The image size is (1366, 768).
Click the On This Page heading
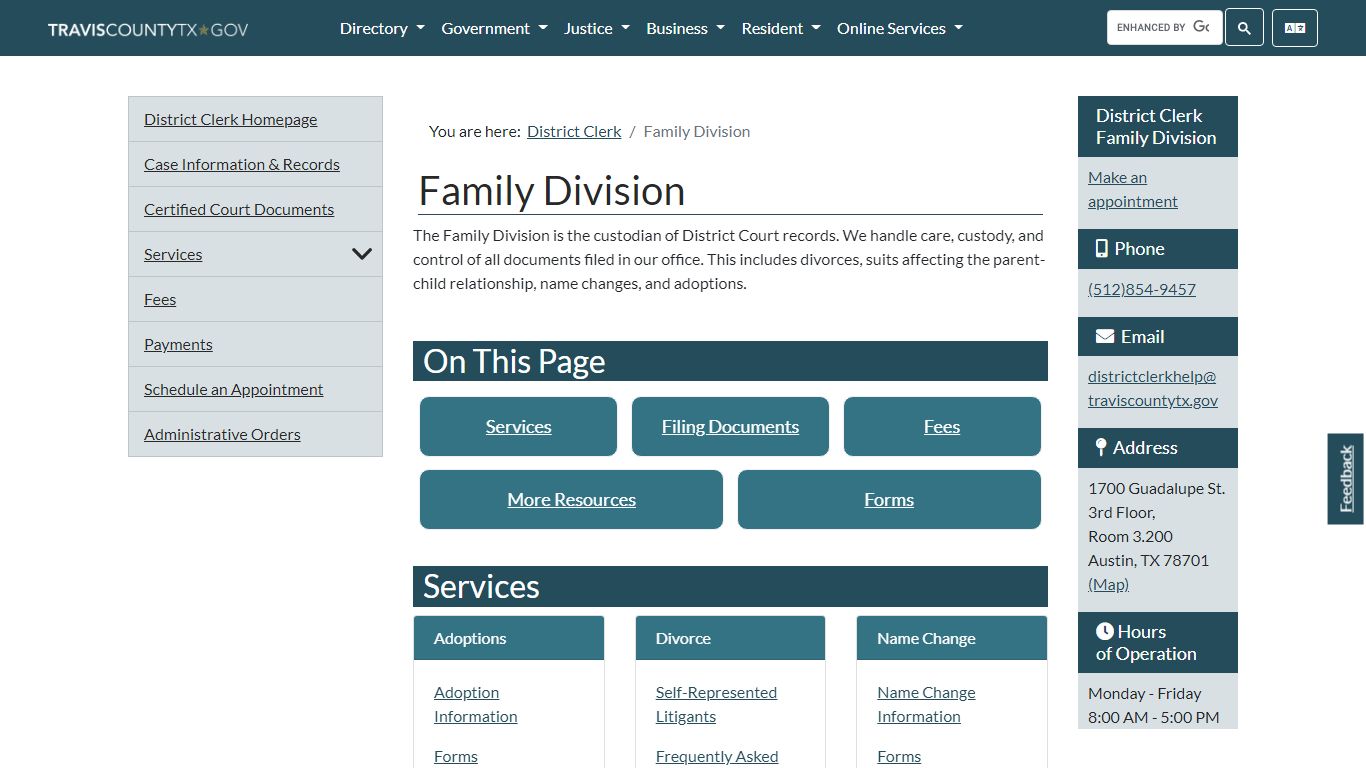(514, 361)
